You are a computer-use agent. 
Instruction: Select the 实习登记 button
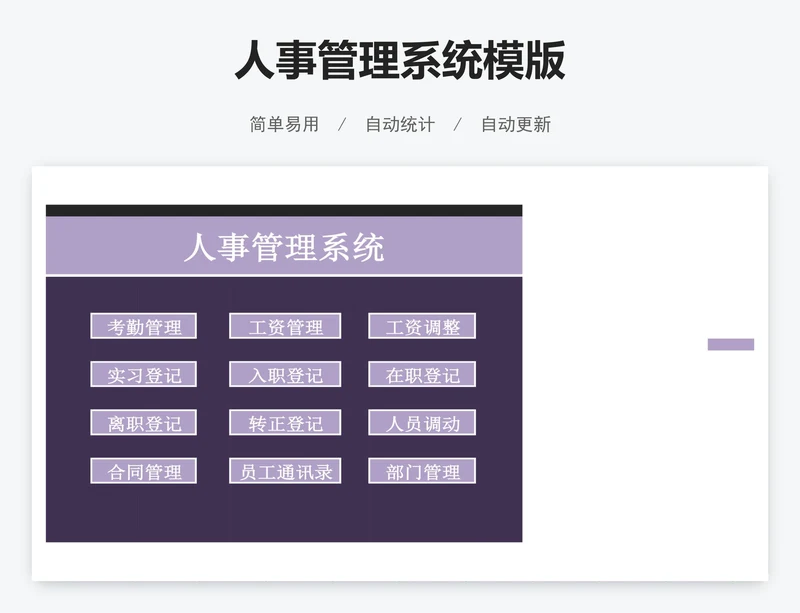tap(143, 374)
